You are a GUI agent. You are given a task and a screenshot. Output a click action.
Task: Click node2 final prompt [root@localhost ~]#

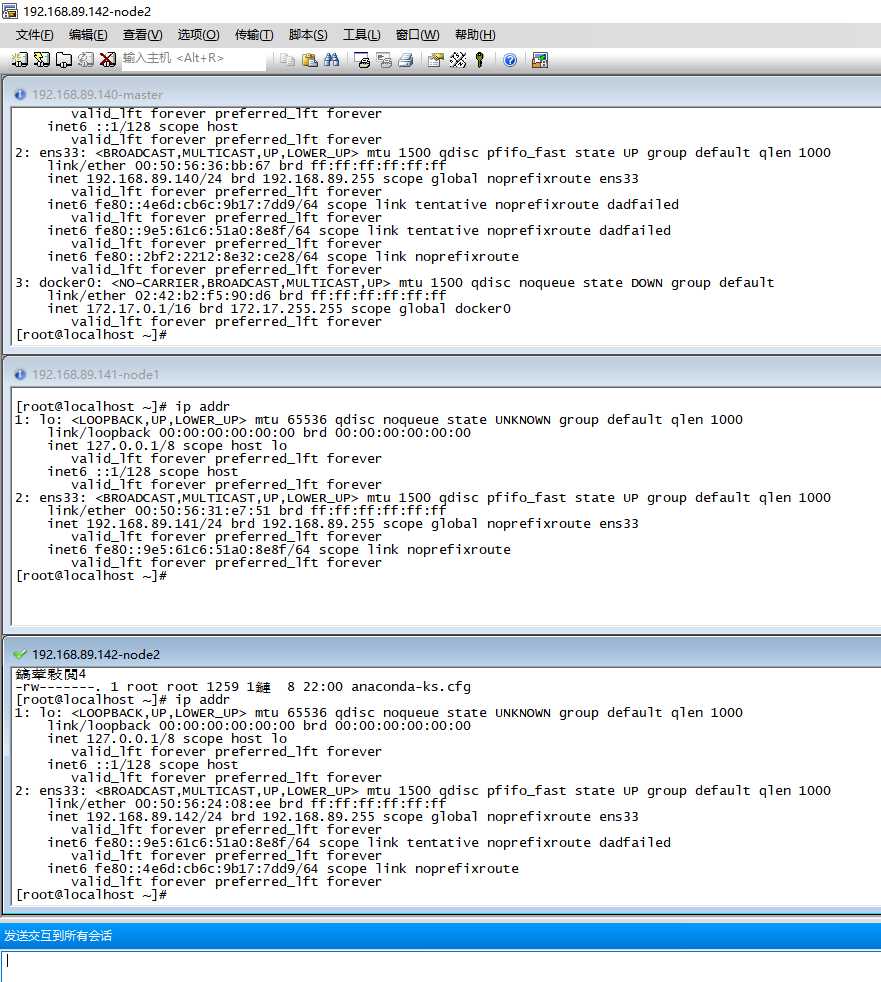point(91,894)
